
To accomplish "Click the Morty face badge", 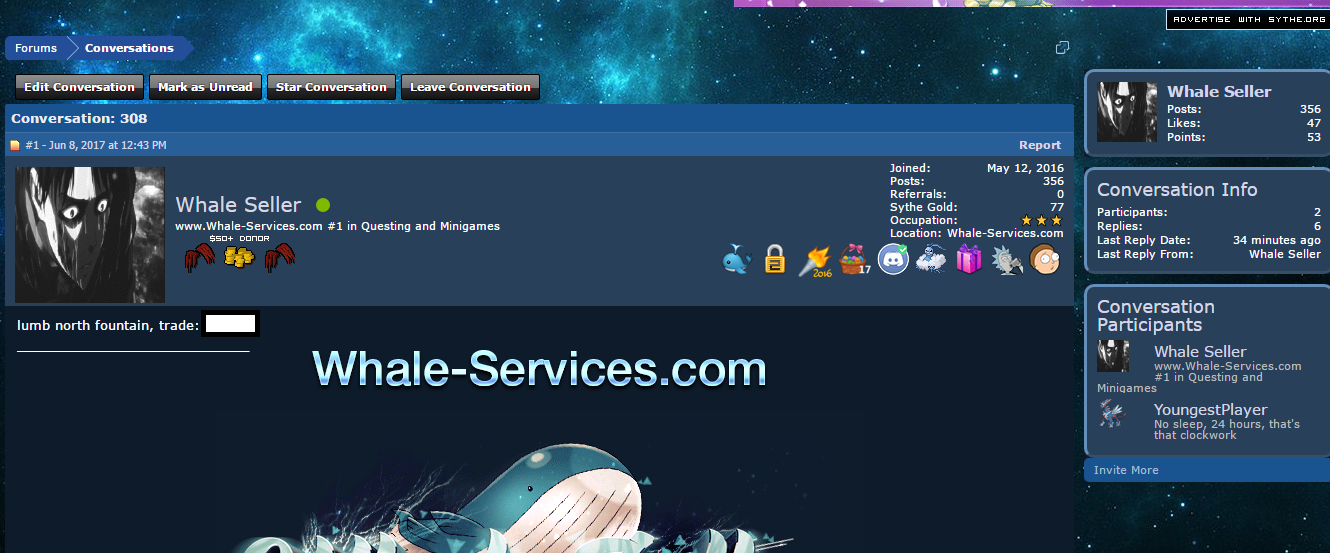I will coord(1043,259).
